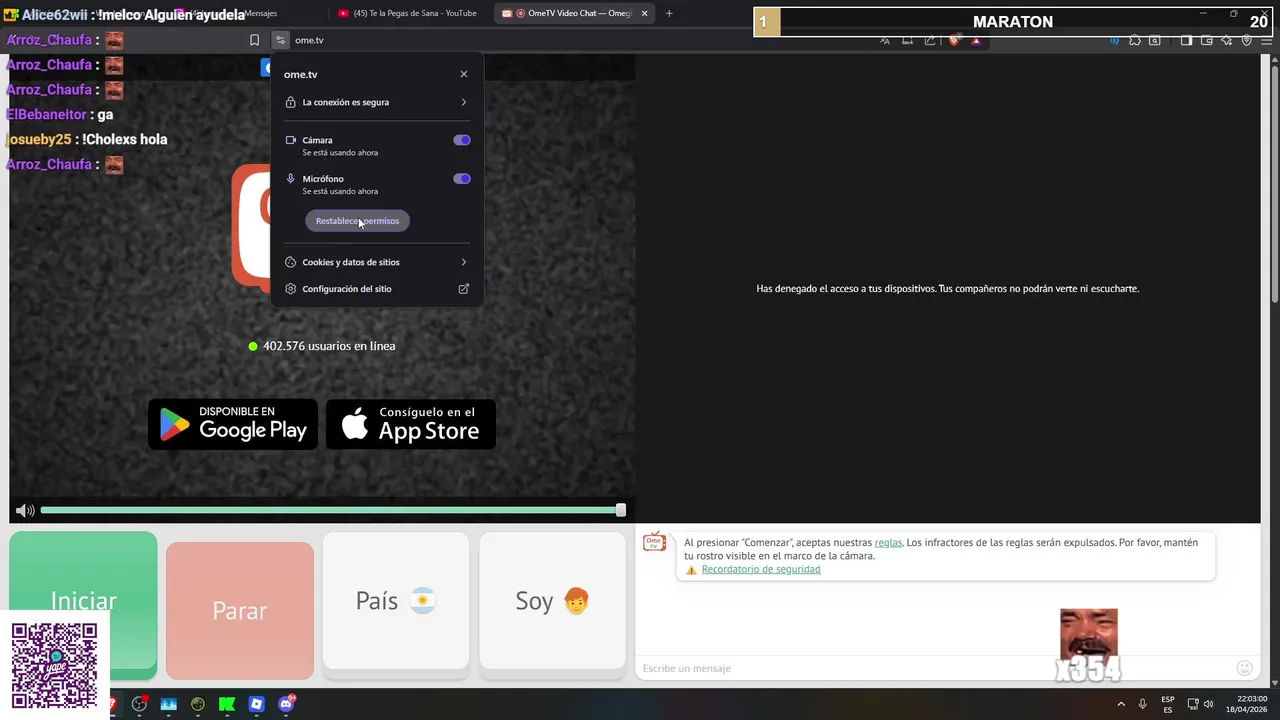Click the 'Has denegado el acceso' message

(947, 288)
